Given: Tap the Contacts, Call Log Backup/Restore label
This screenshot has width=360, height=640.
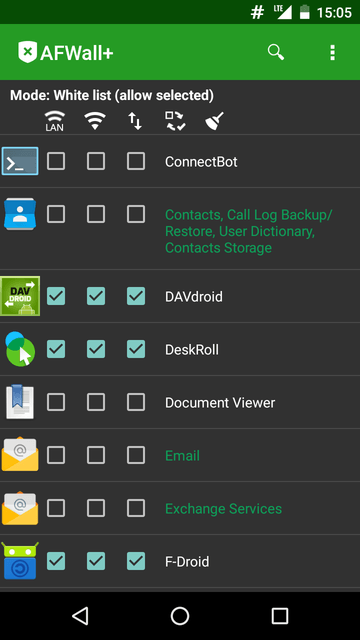Looking at the screenshot, I should pos(249,231).
